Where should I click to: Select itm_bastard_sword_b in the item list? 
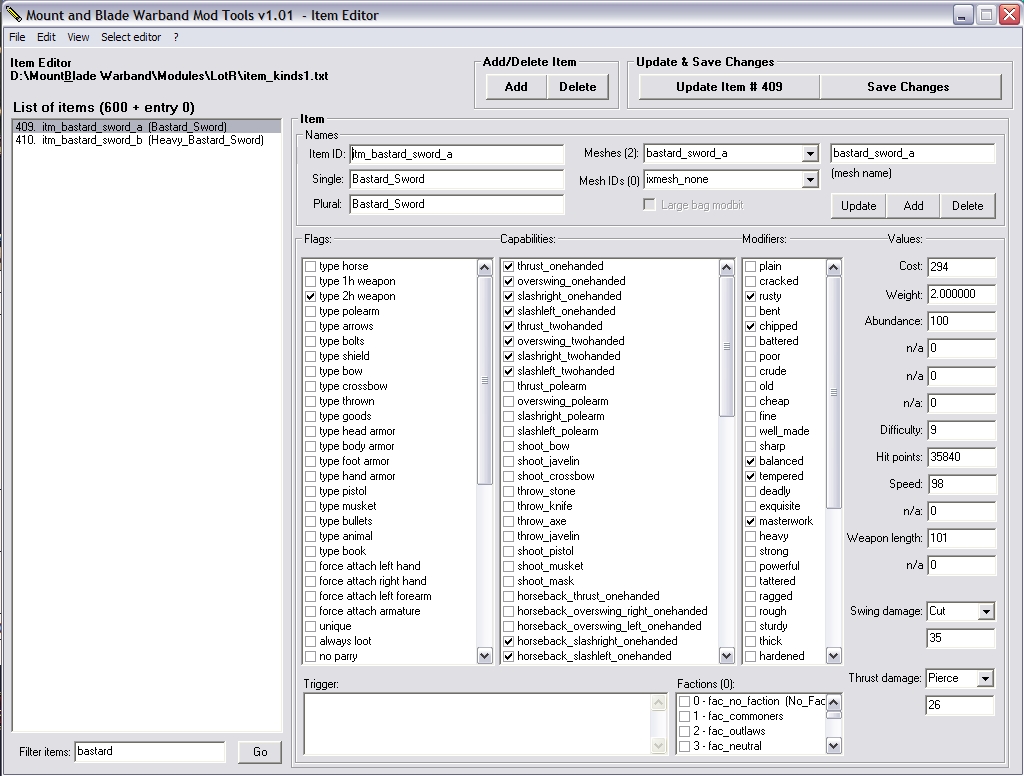coord(140,141)
